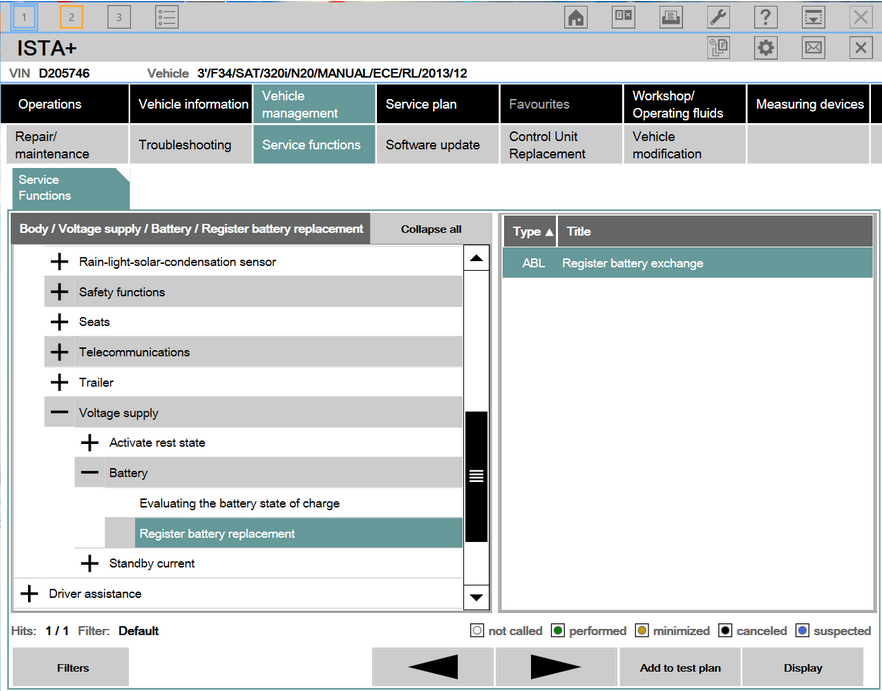Click the Display button
The image size is (882, 691).
click(x=802, y=668)
